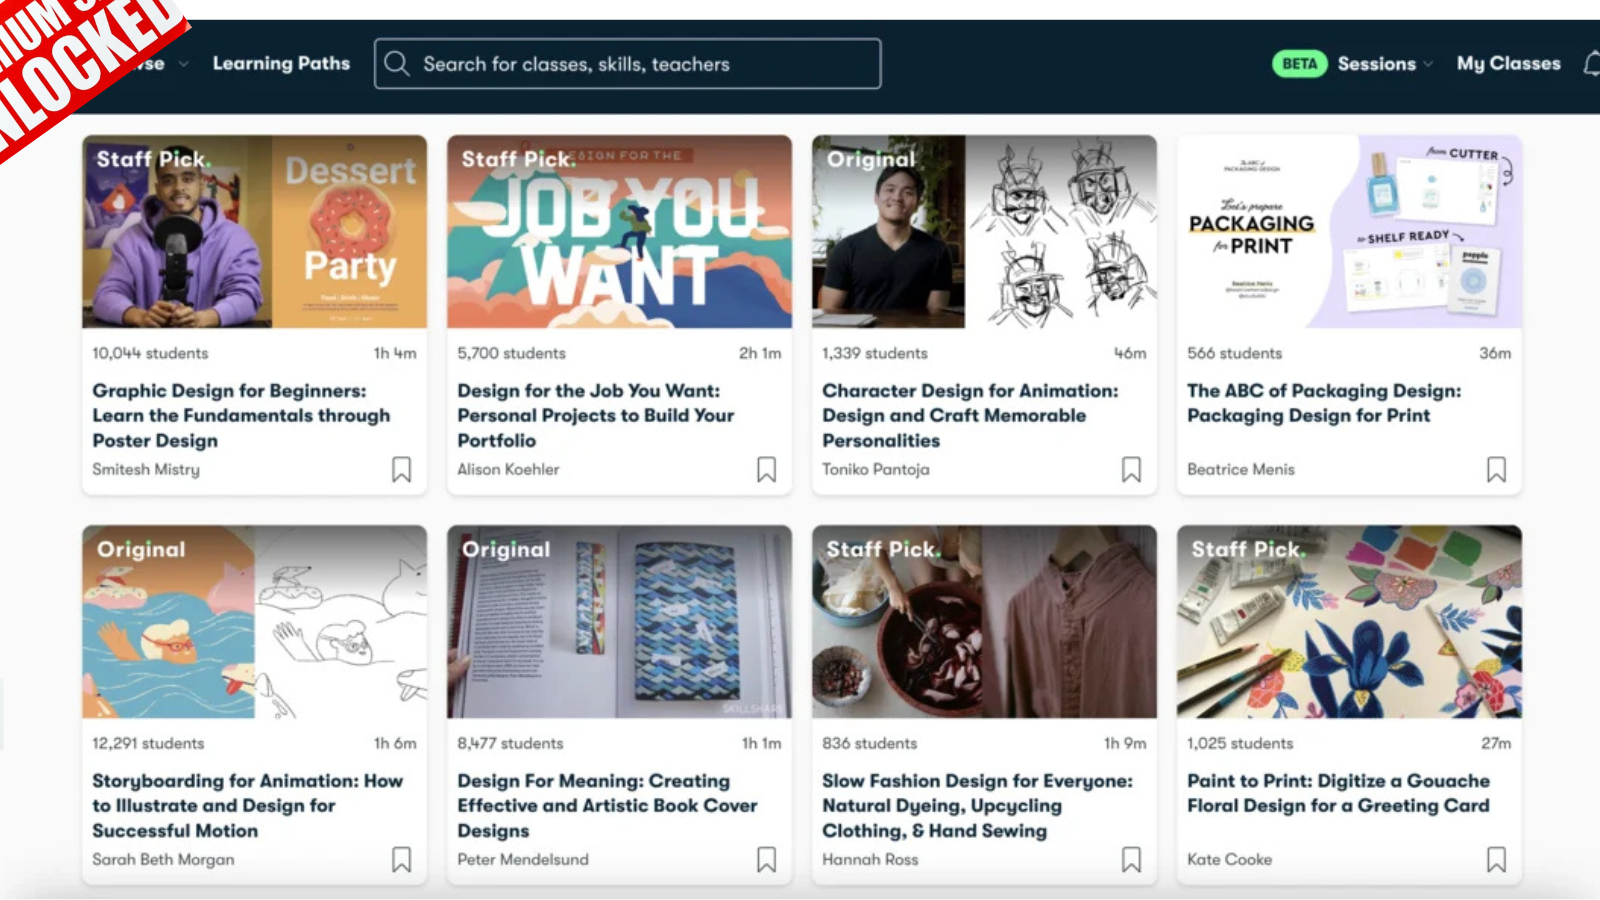Click the green BETA badge

(x=1297, y=63)
